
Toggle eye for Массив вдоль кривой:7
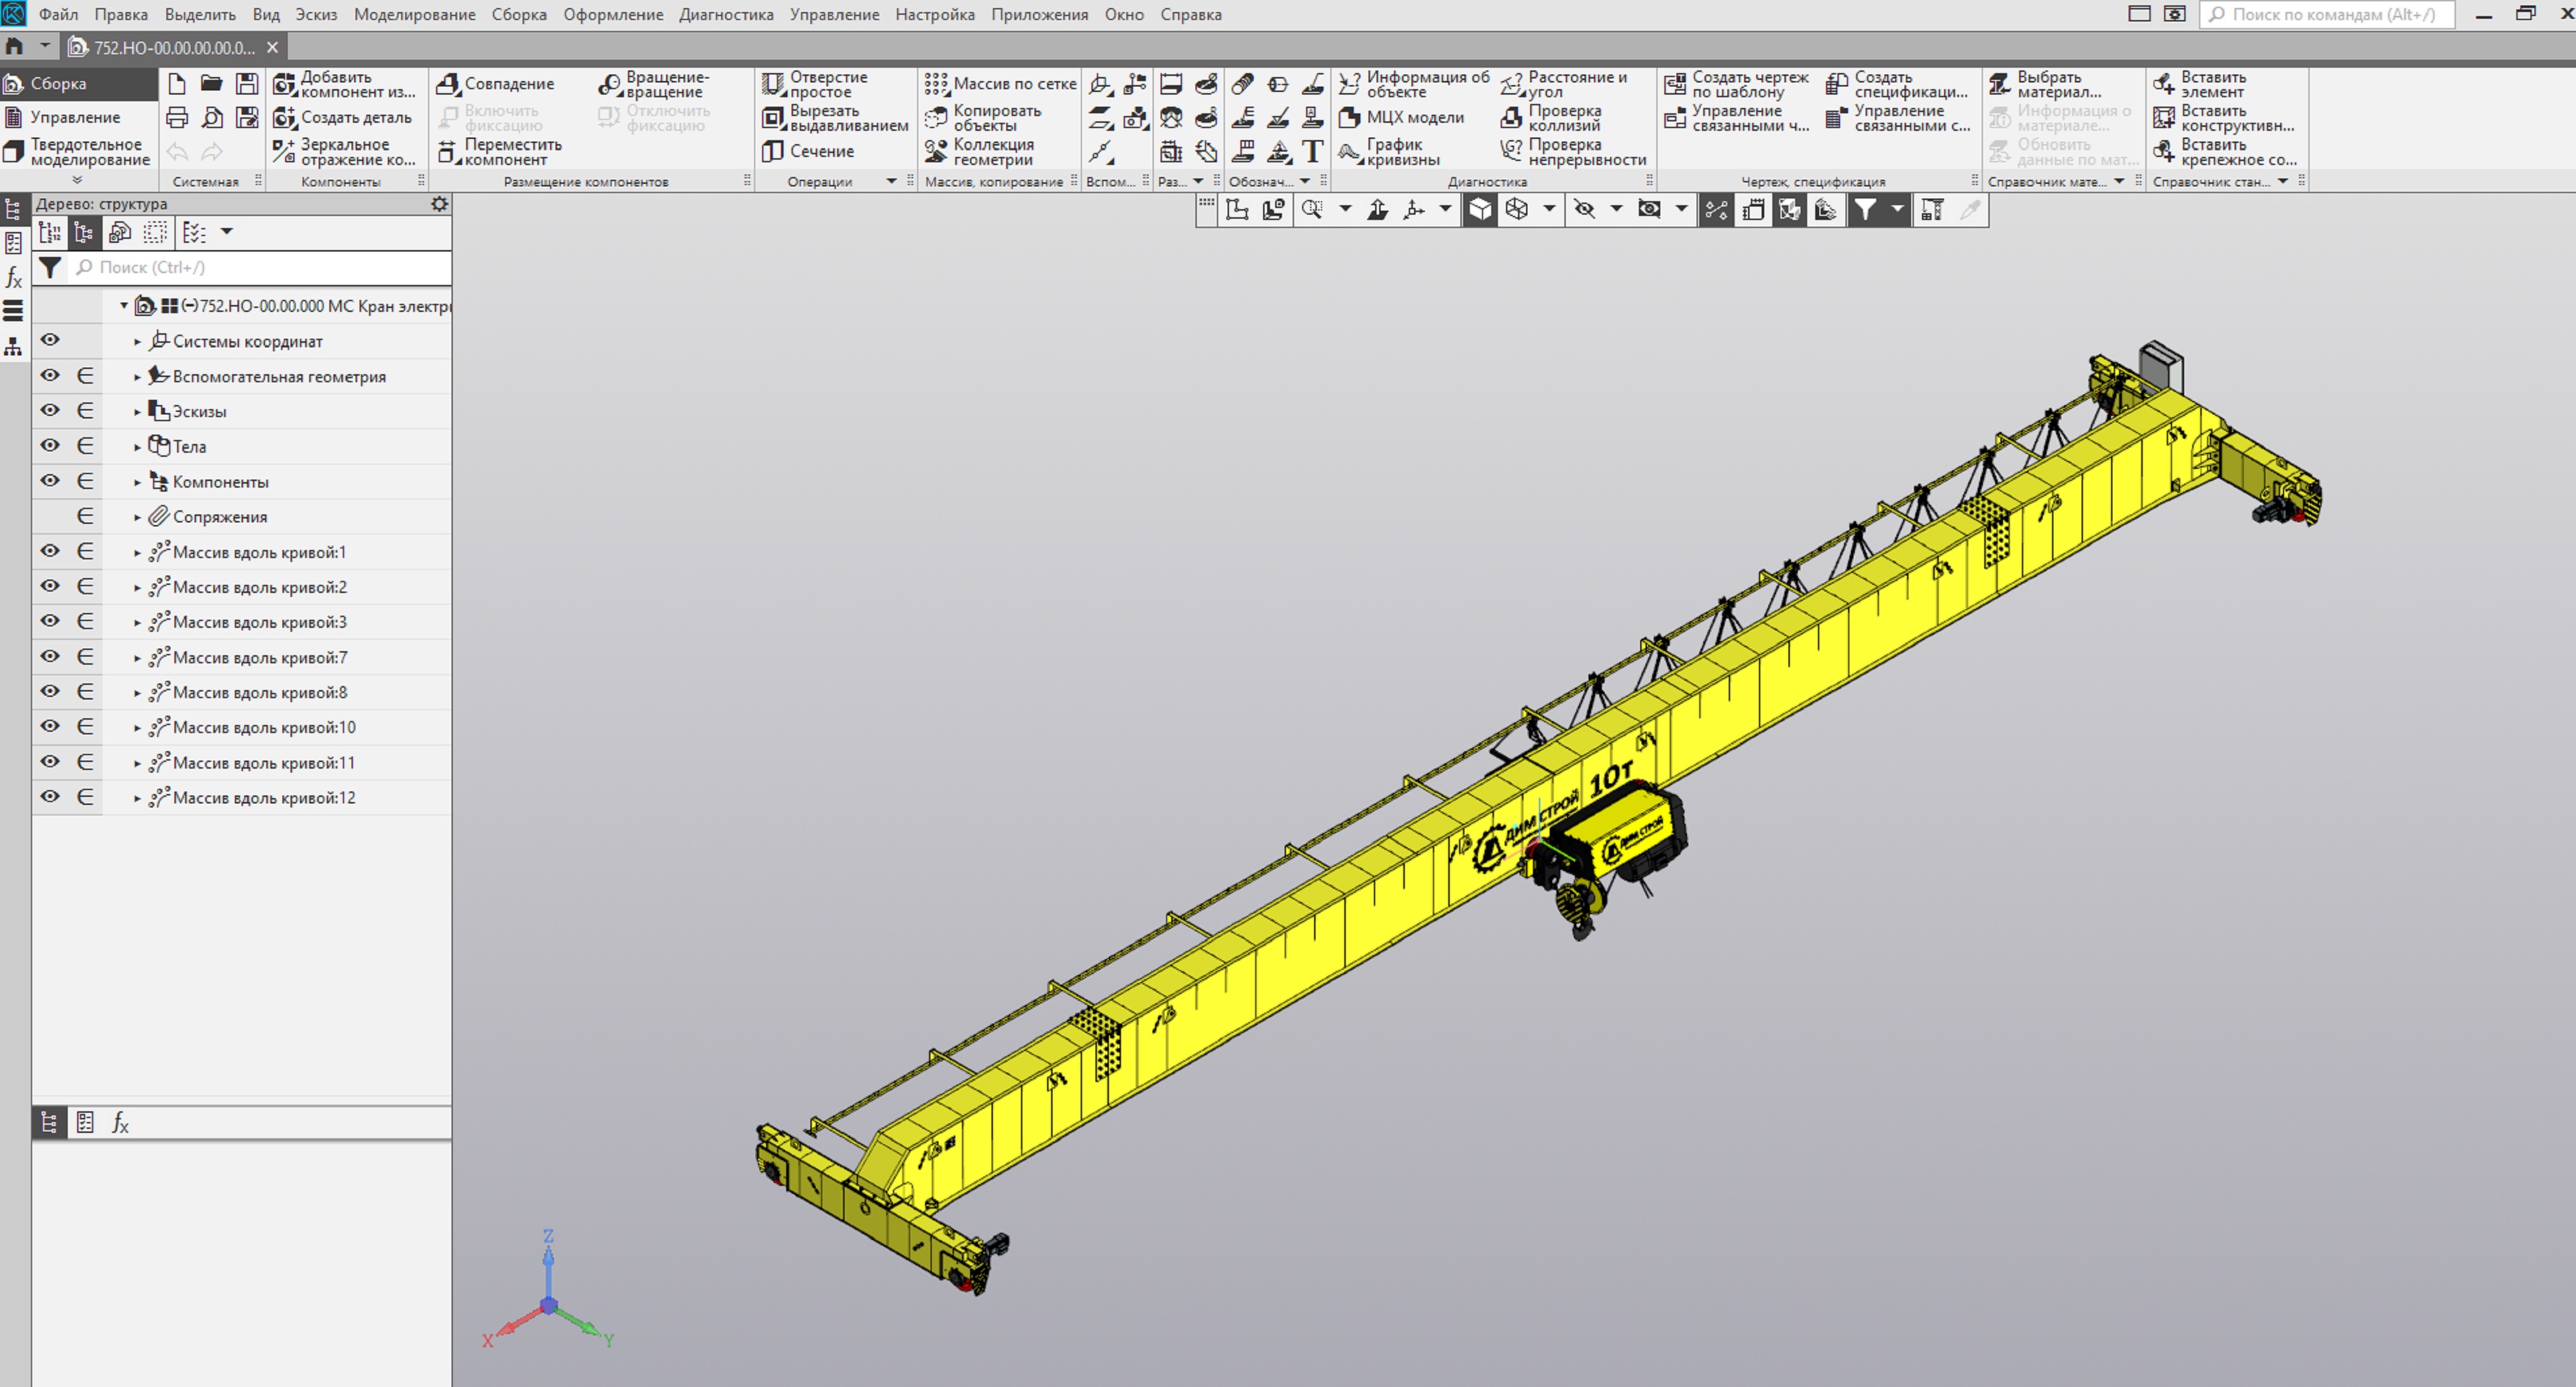pyautogui.click(x=50, y=657)
